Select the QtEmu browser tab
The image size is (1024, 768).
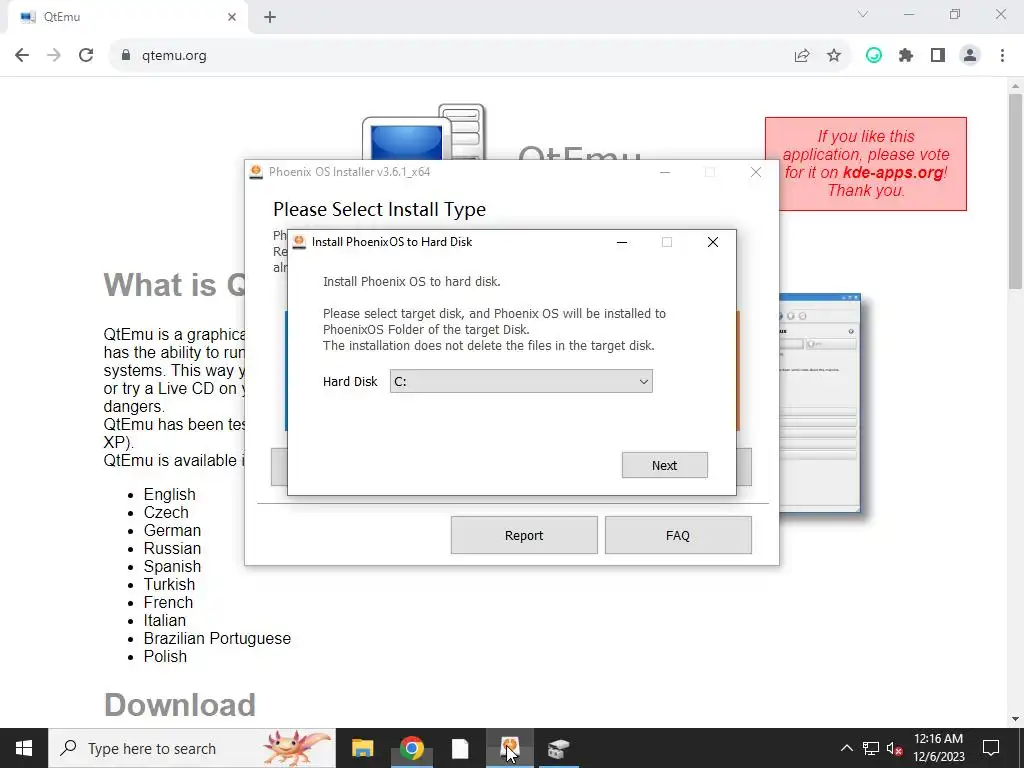coord(127,17)
